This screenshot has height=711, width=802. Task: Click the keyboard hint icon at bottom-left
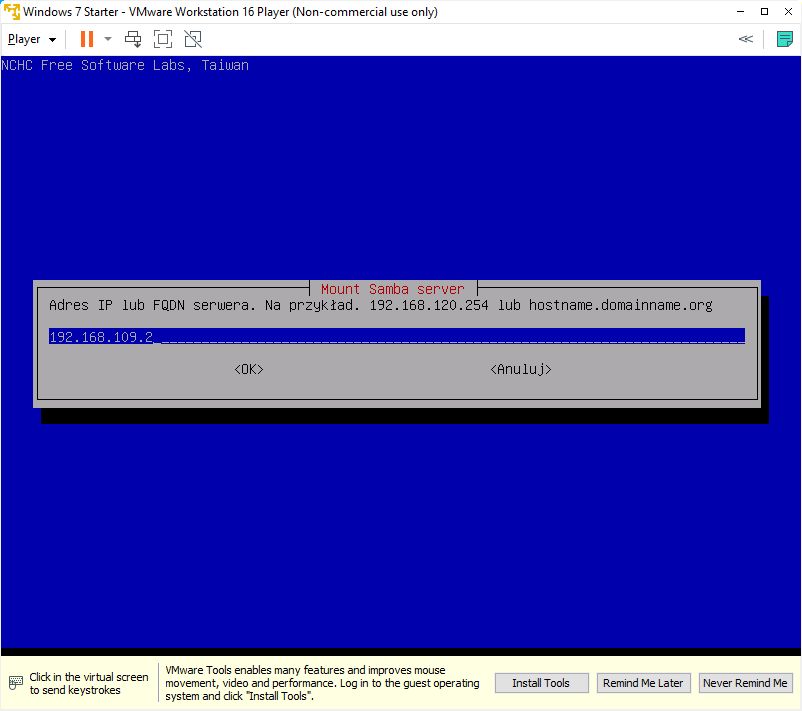point(15,683)
